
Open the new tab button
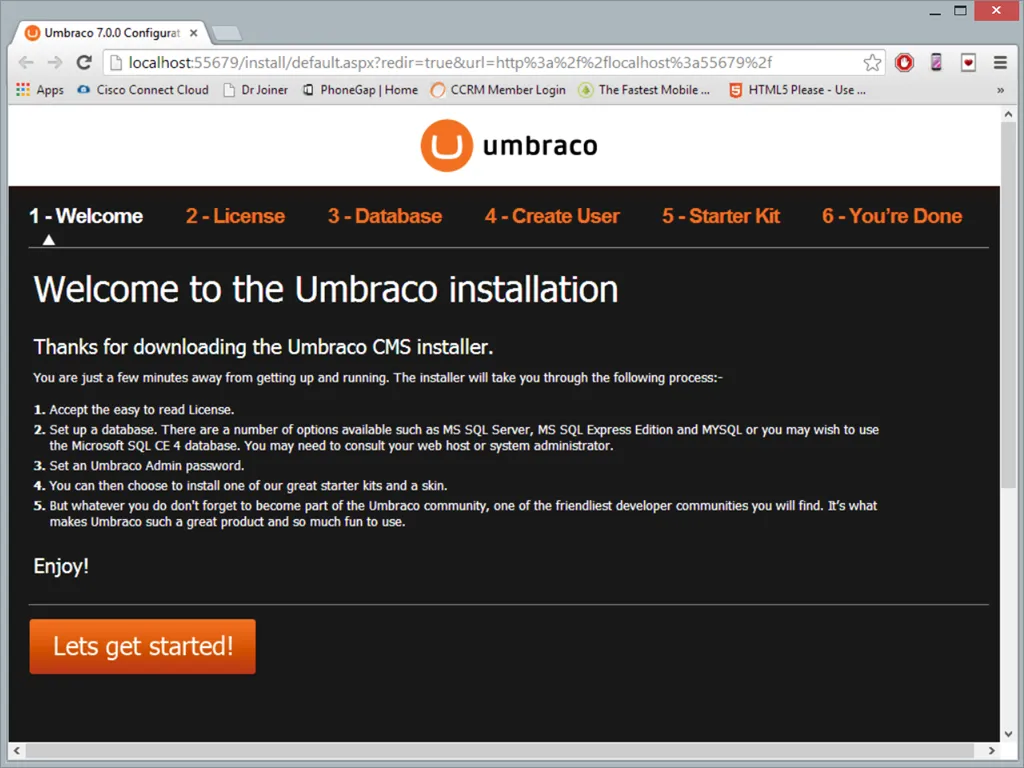[x=227, y=33]
